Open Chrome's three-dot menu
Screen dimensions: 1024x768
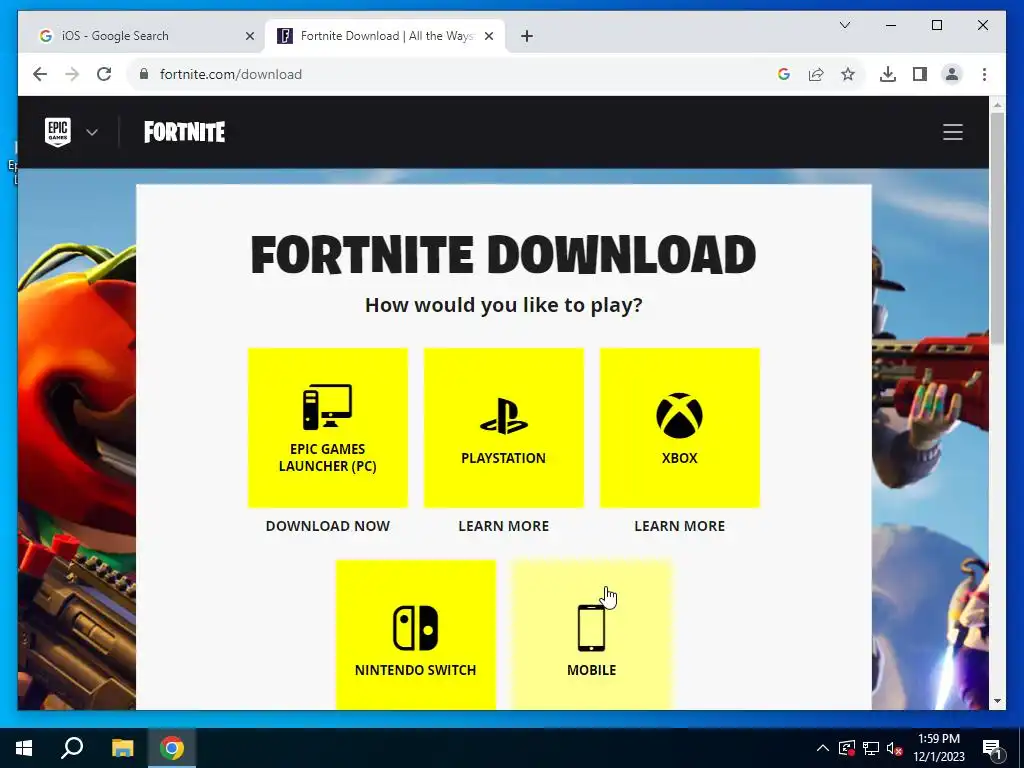pyautogui.click(x=984, y=74)
